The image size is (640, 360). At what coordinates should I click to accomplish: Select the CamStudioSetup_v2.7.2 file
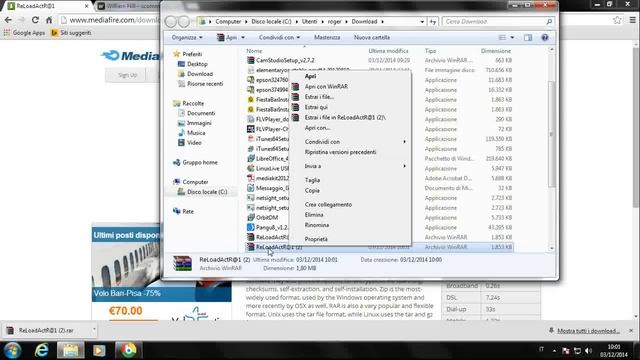[x=285, y=60]
